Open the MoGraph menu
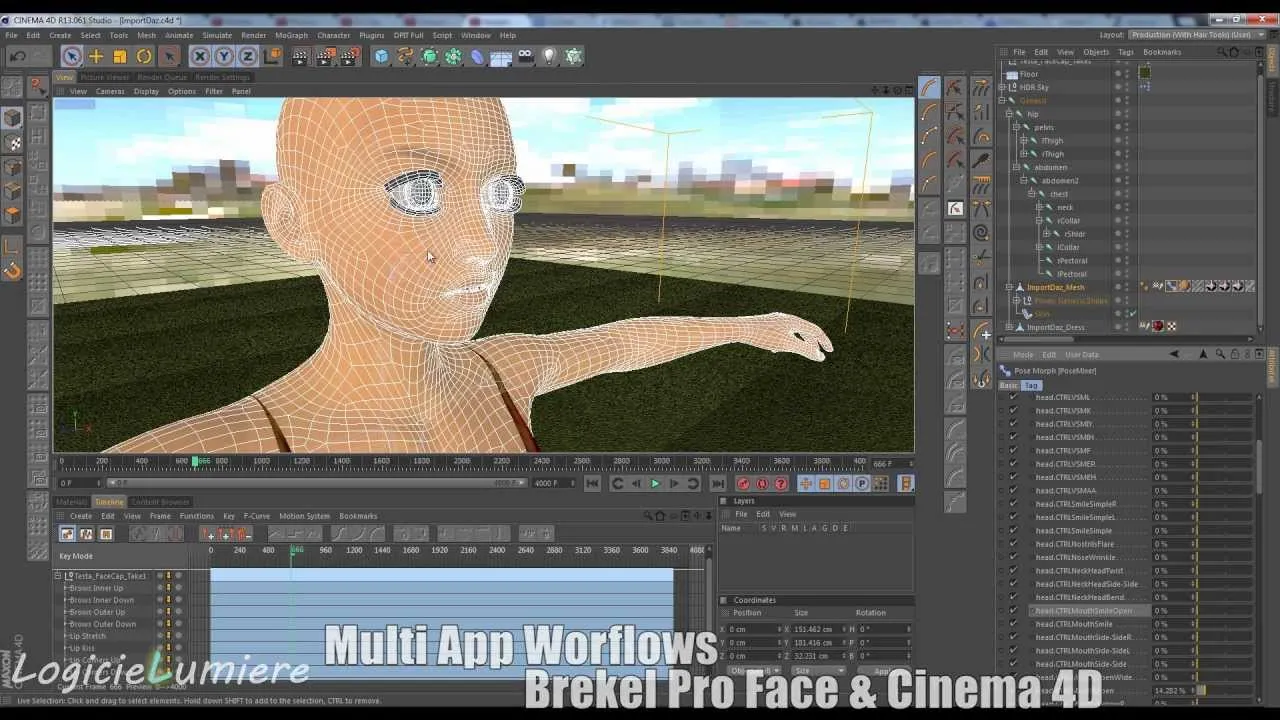Image resolution: width=1280 pixels, height=720 pixels. (291, 35)
